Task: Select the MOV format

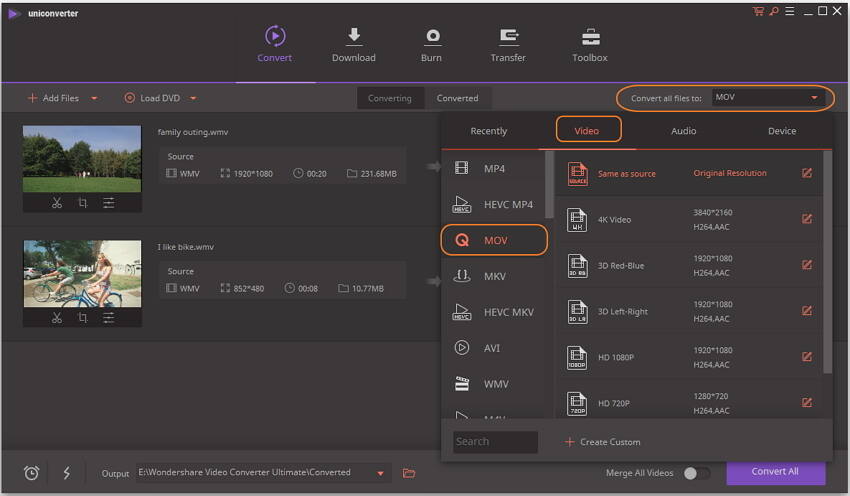Action: pos(493,240)
